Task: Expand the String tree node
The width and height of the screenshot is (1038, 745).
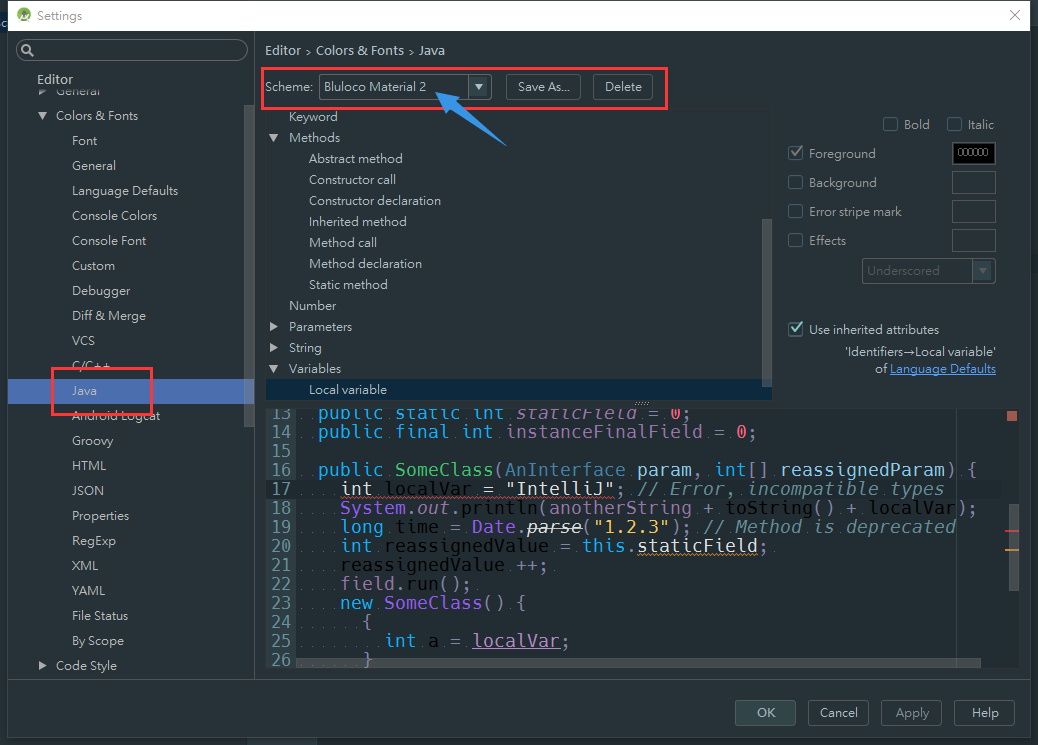Action: coord(274,348)
